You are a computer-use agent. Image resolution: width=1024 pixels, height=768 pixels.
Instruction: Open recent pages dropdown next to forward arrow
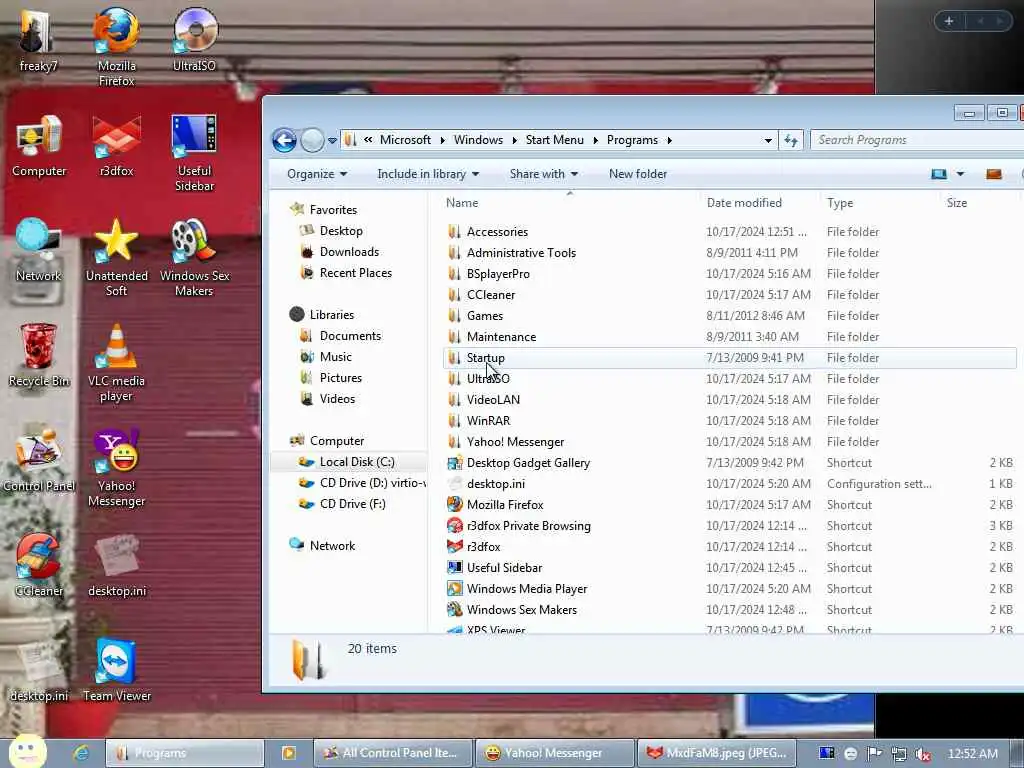click(332, 140)
